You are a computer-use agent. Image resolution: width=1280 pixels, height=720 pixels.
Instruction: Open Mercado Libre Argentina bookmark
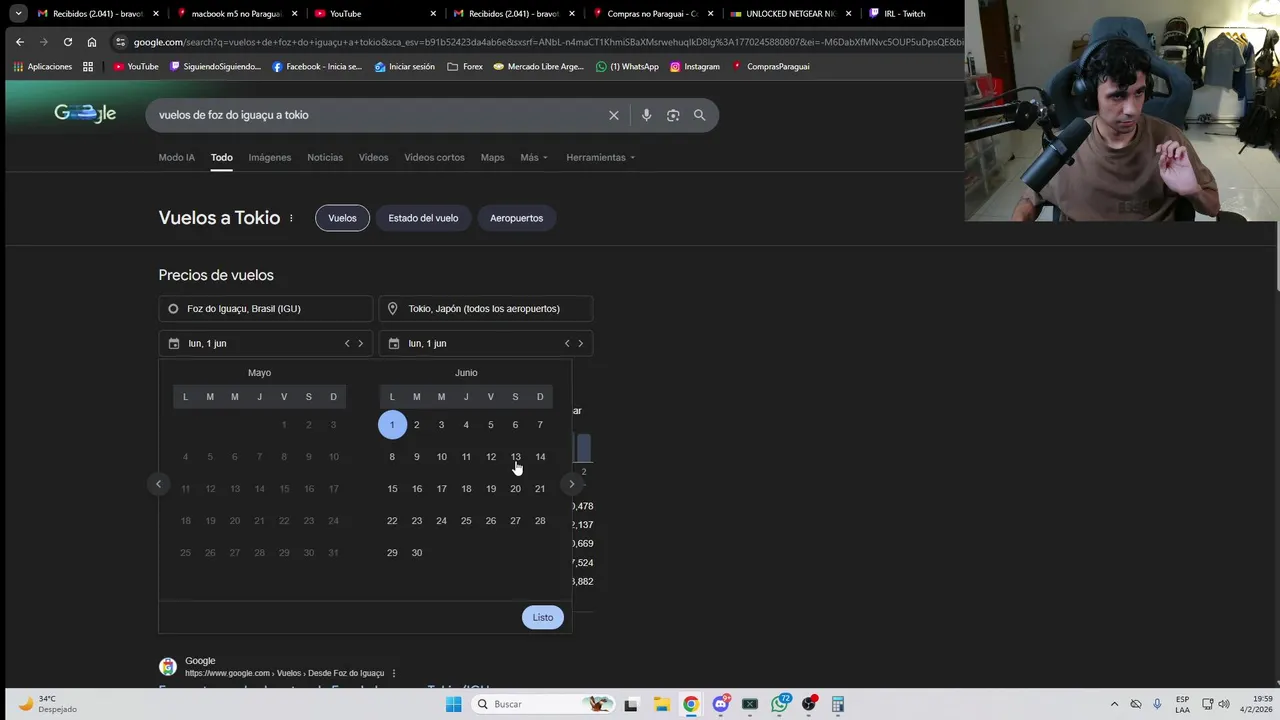click(538, 67)
